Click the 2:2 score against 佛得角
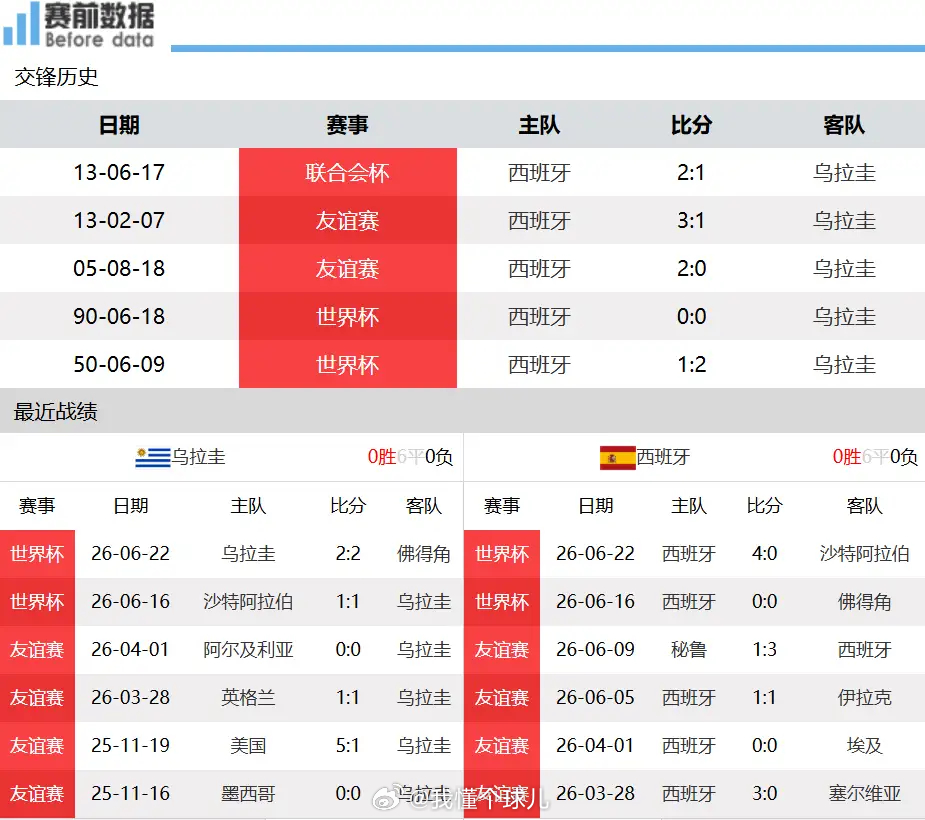The height and width of the screenshot is (820, 925). [347, 553]
